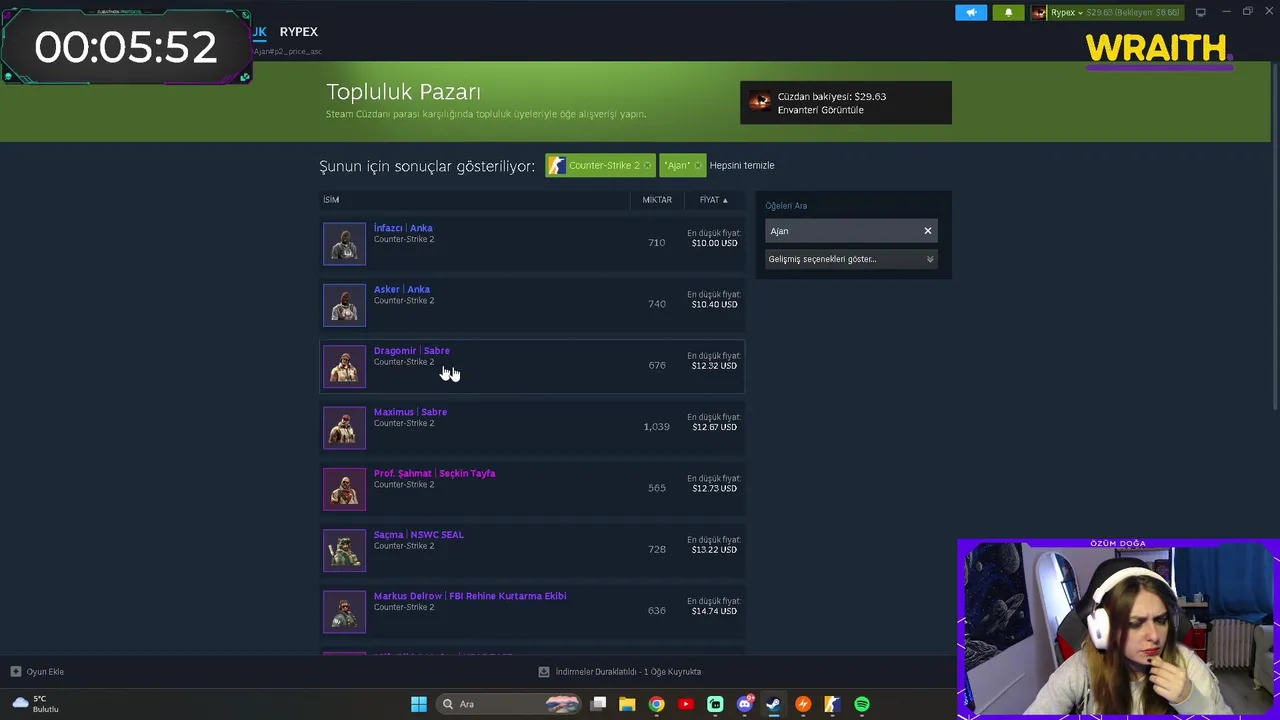The image size is (1280, 720).
Task: Click the wallet balance avatar image
Action: pos(759,102)
